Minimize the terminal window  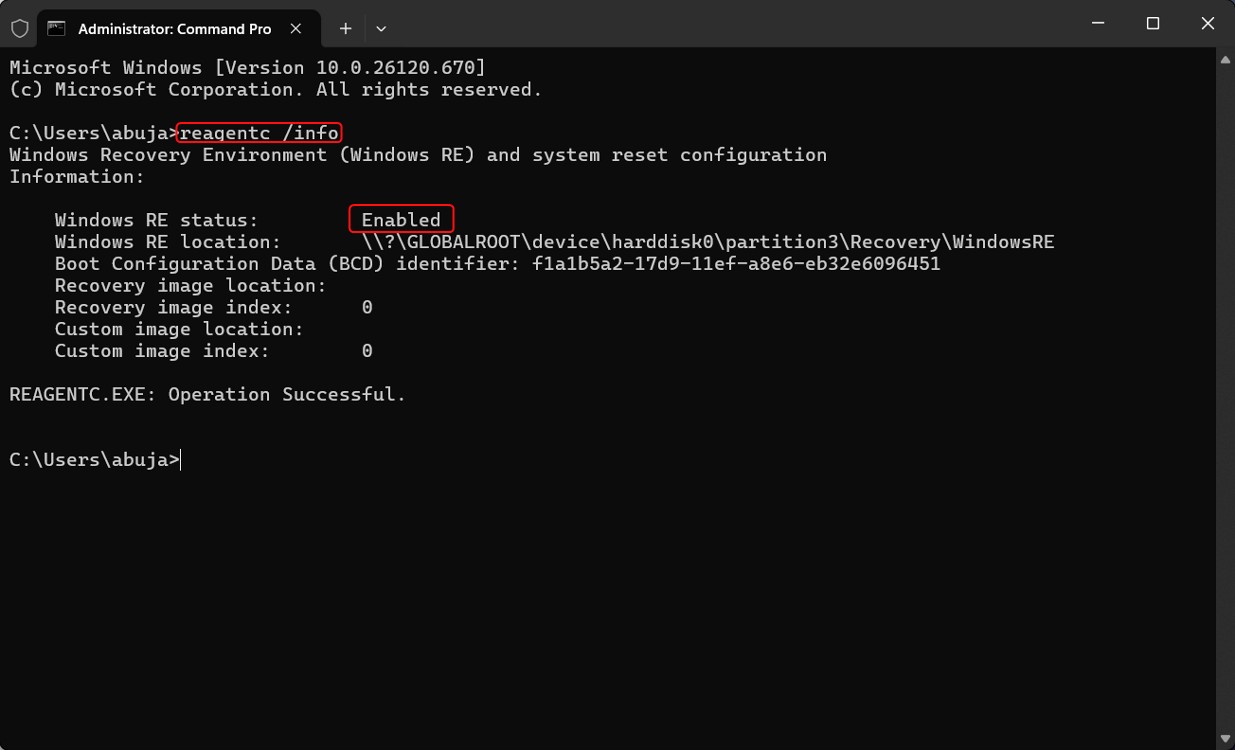tap(1097, 22)
